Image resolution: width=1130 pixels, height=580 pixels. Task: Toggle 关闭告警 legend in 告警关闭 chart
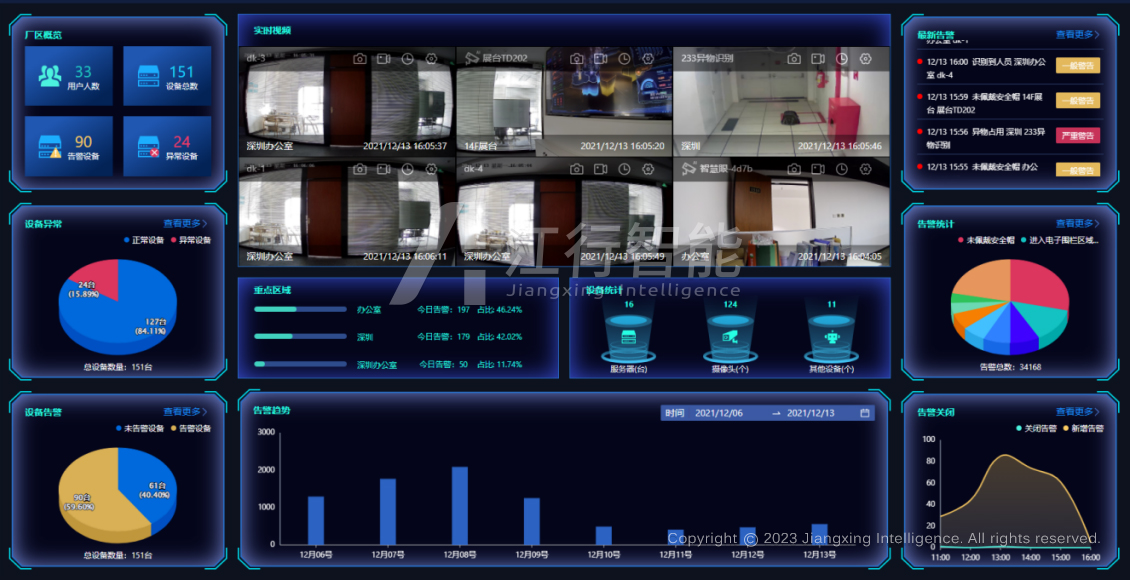(1036, 428)
